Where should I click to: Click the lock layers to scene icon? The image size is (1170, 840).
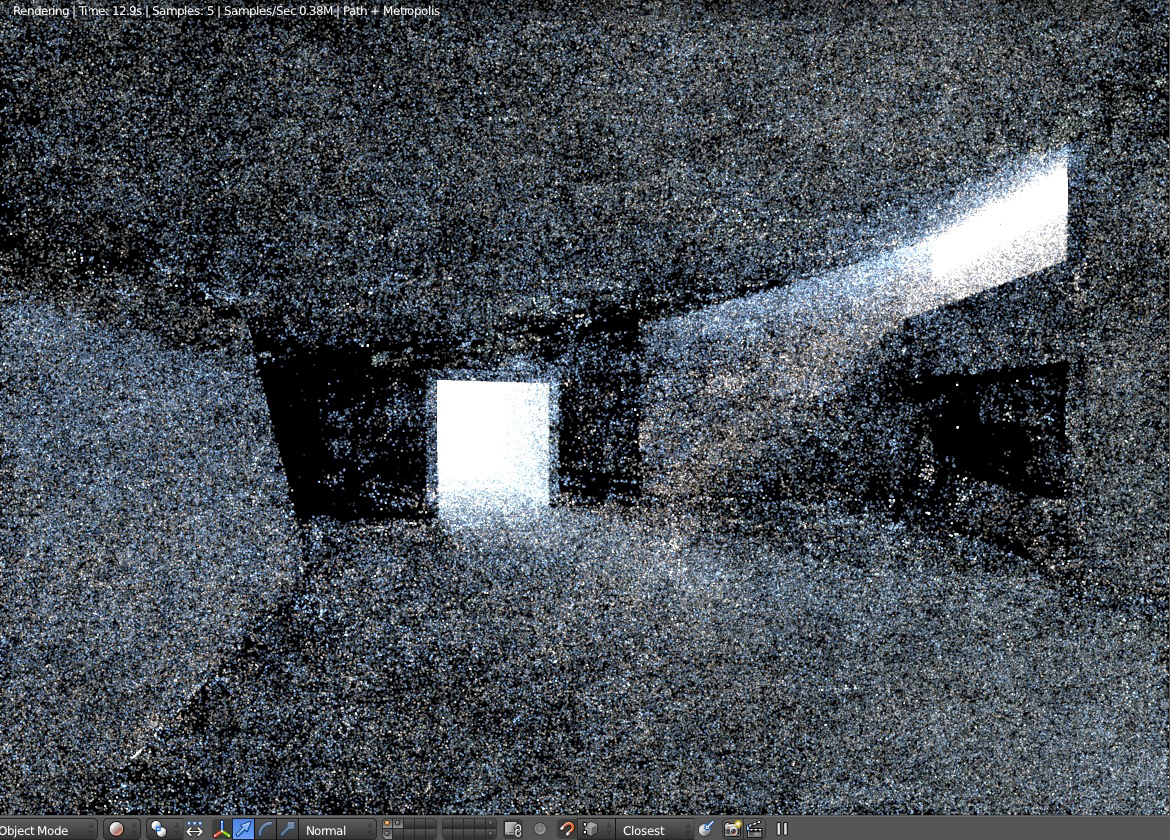coord(513,830)
